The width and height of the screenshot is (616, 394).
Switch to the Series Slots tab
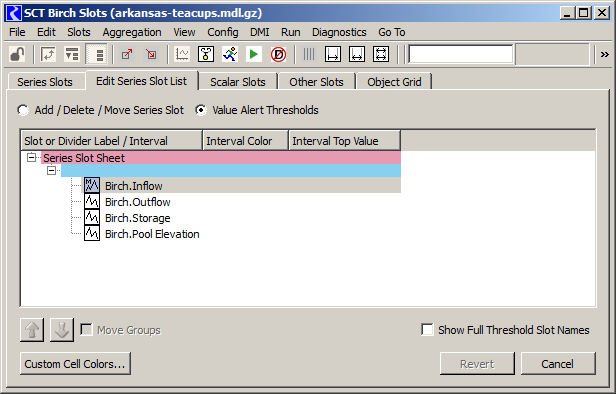pos(45,82)
